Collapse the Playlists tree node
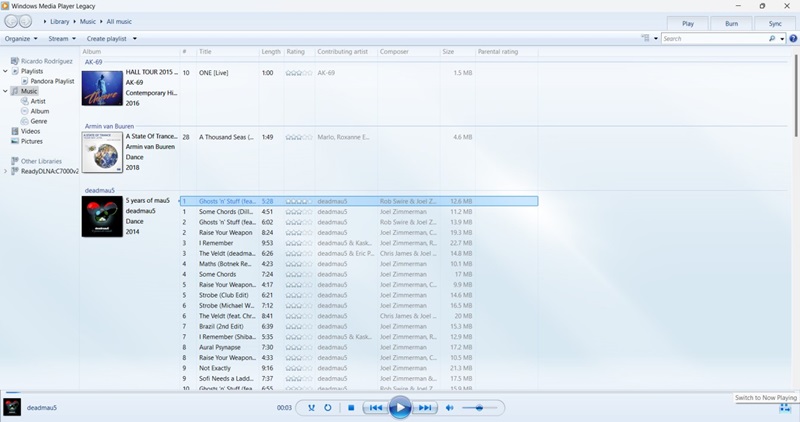The image size is (800, 422). (x=6, y=71)
